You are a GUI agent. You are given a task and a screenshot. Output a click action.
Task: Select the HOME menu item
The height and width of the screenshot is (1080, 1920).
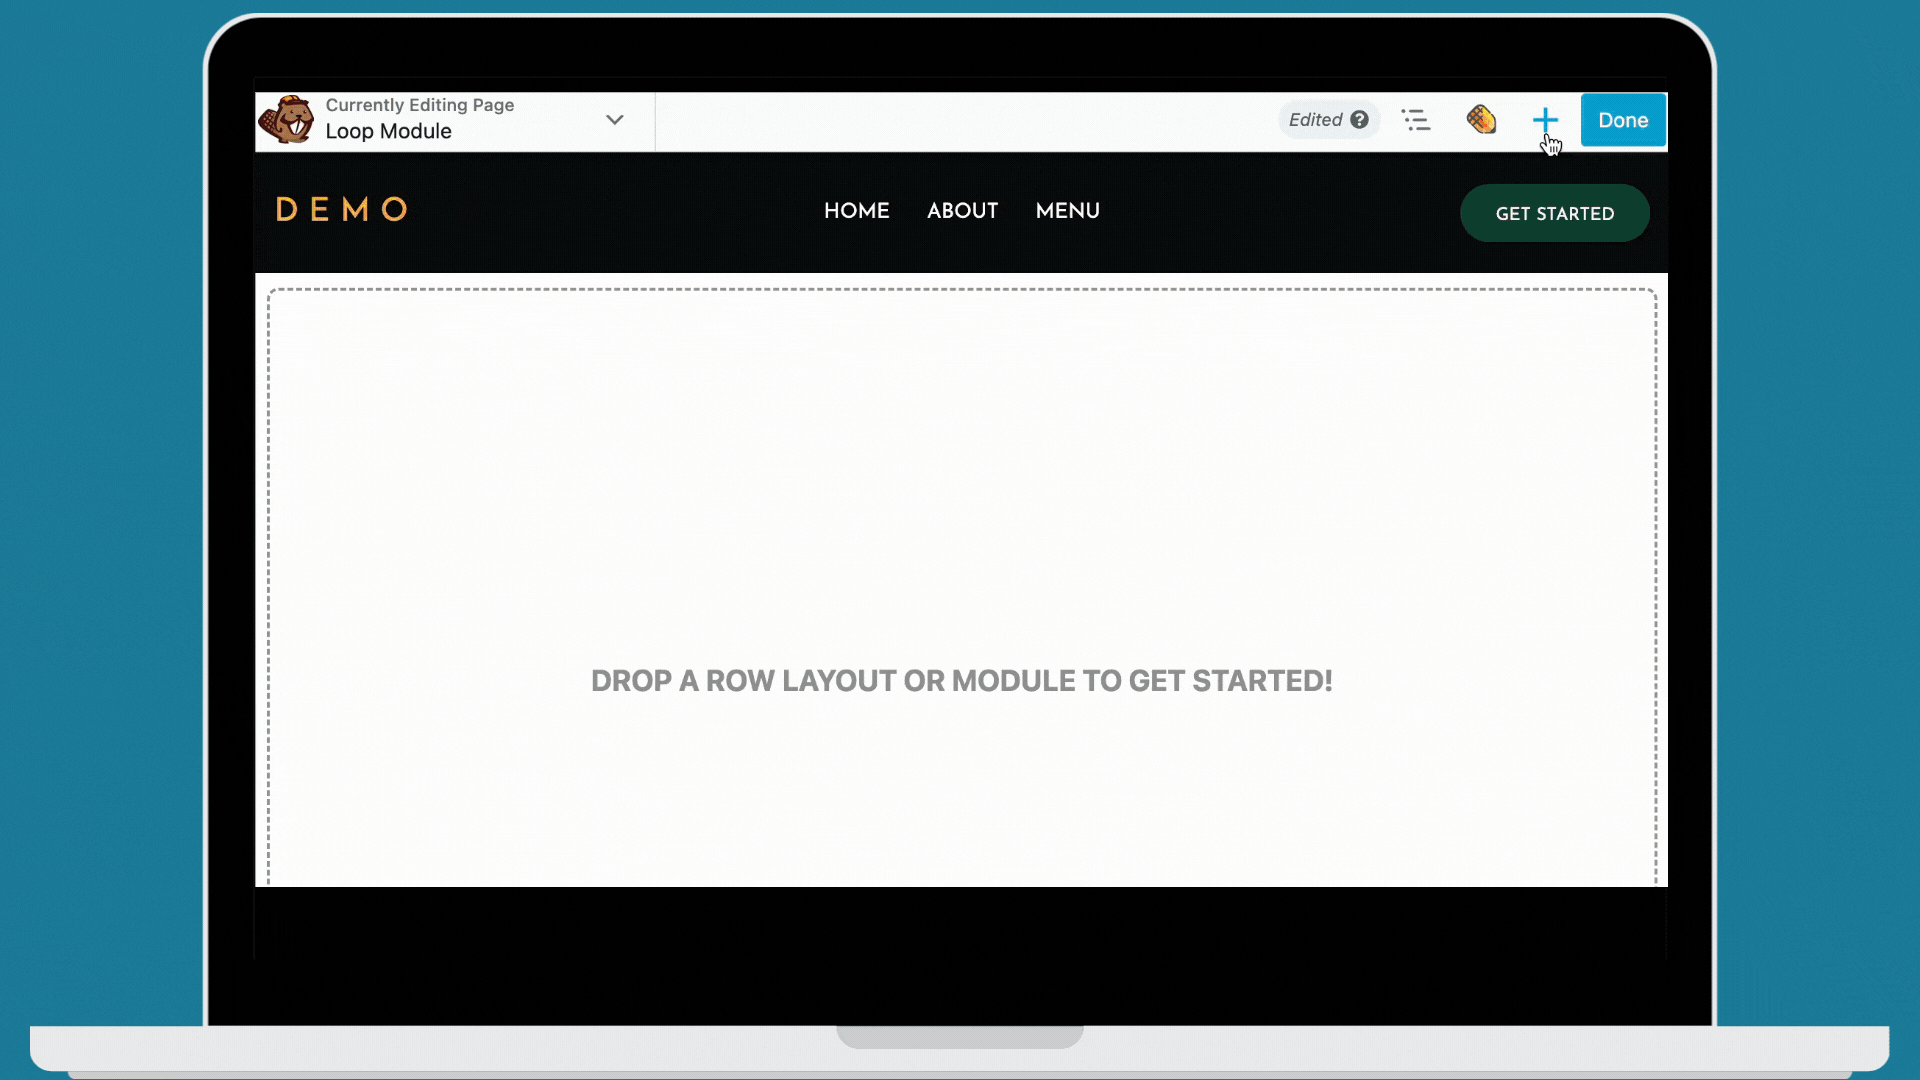[x=856, y=211]
